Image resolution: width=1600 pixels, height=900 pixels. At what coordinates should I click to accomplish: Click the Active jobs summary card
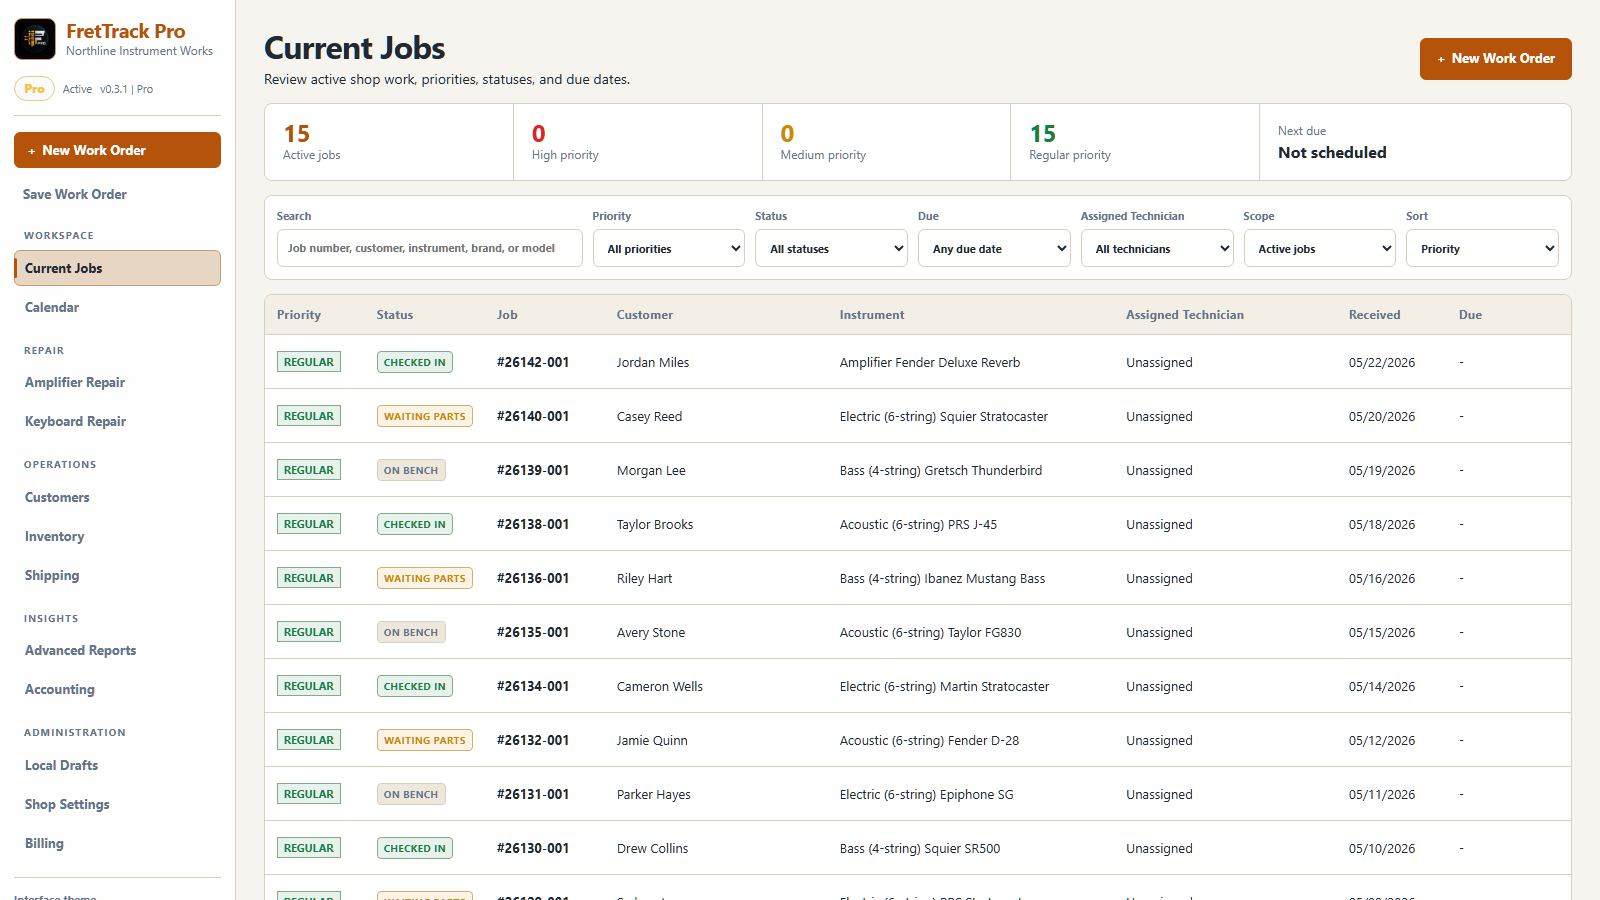389,142
